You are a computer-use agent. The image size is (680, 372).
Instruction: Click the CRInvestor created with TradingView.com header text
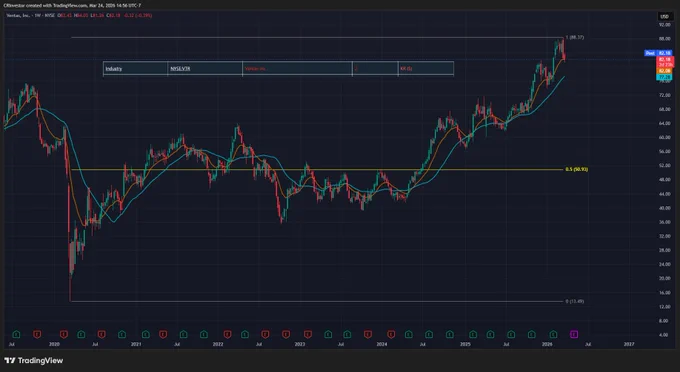point(72,5)
